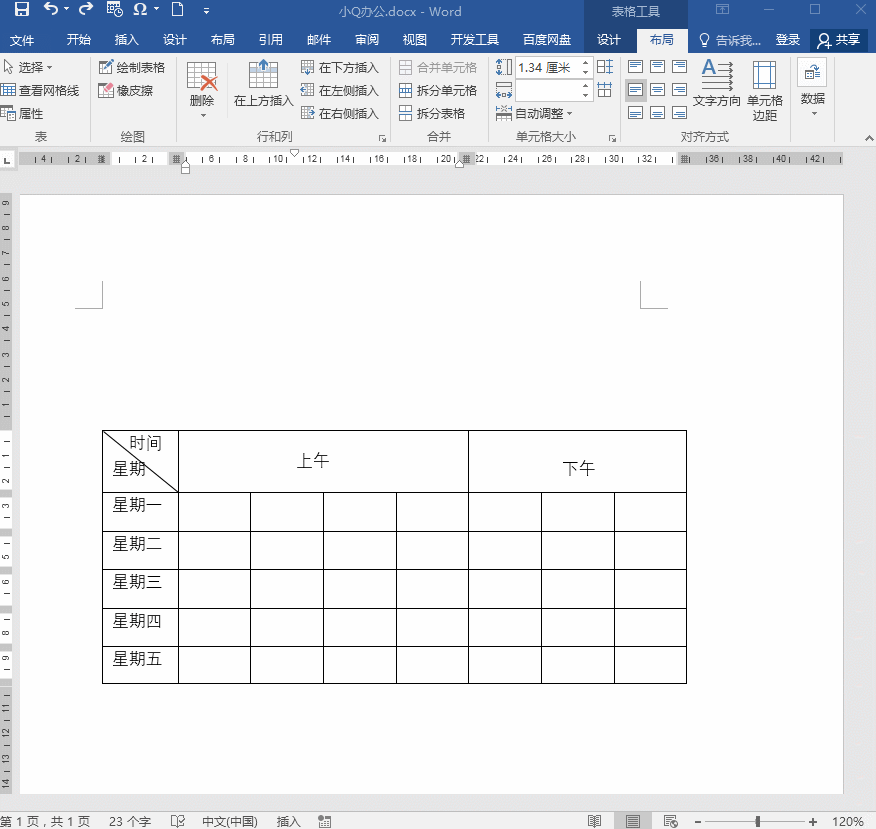The width and height of the screenshot is (876, 829).
Task: Click the Omega symbol icon
Action: [140, 9]
